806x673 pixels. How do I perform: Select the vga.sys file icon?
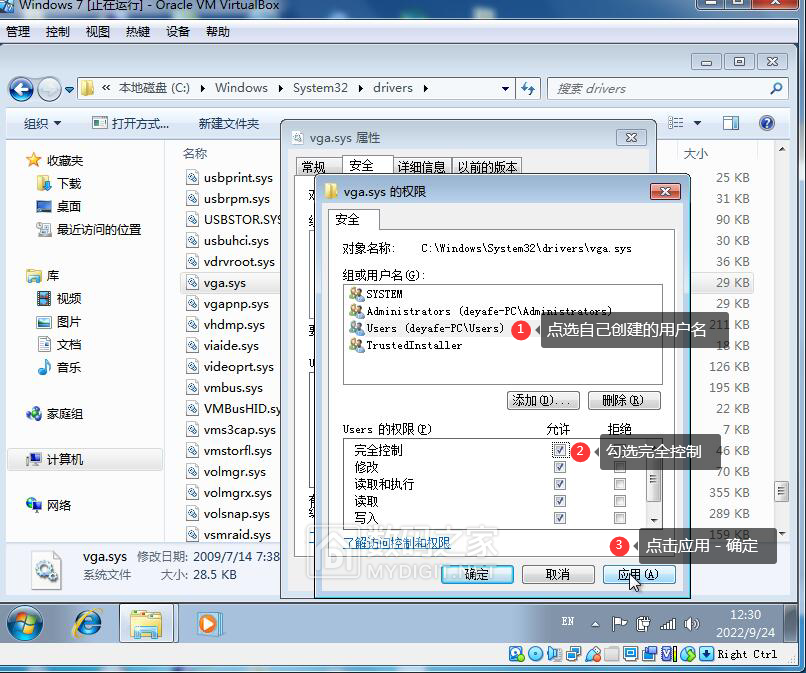(193, 283)
